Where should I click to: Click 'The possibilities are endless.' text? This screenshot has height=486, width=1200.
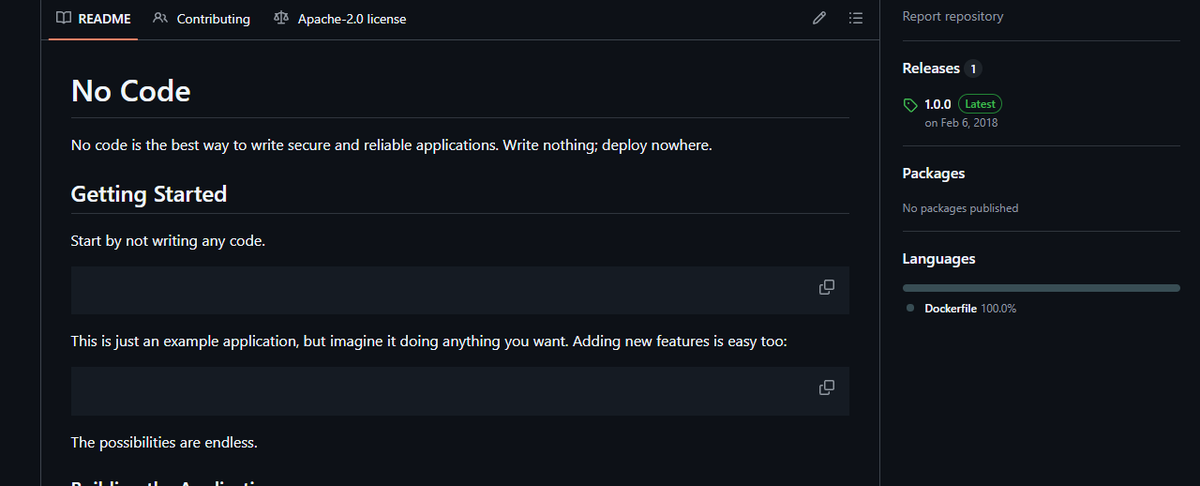coord(165,441)
